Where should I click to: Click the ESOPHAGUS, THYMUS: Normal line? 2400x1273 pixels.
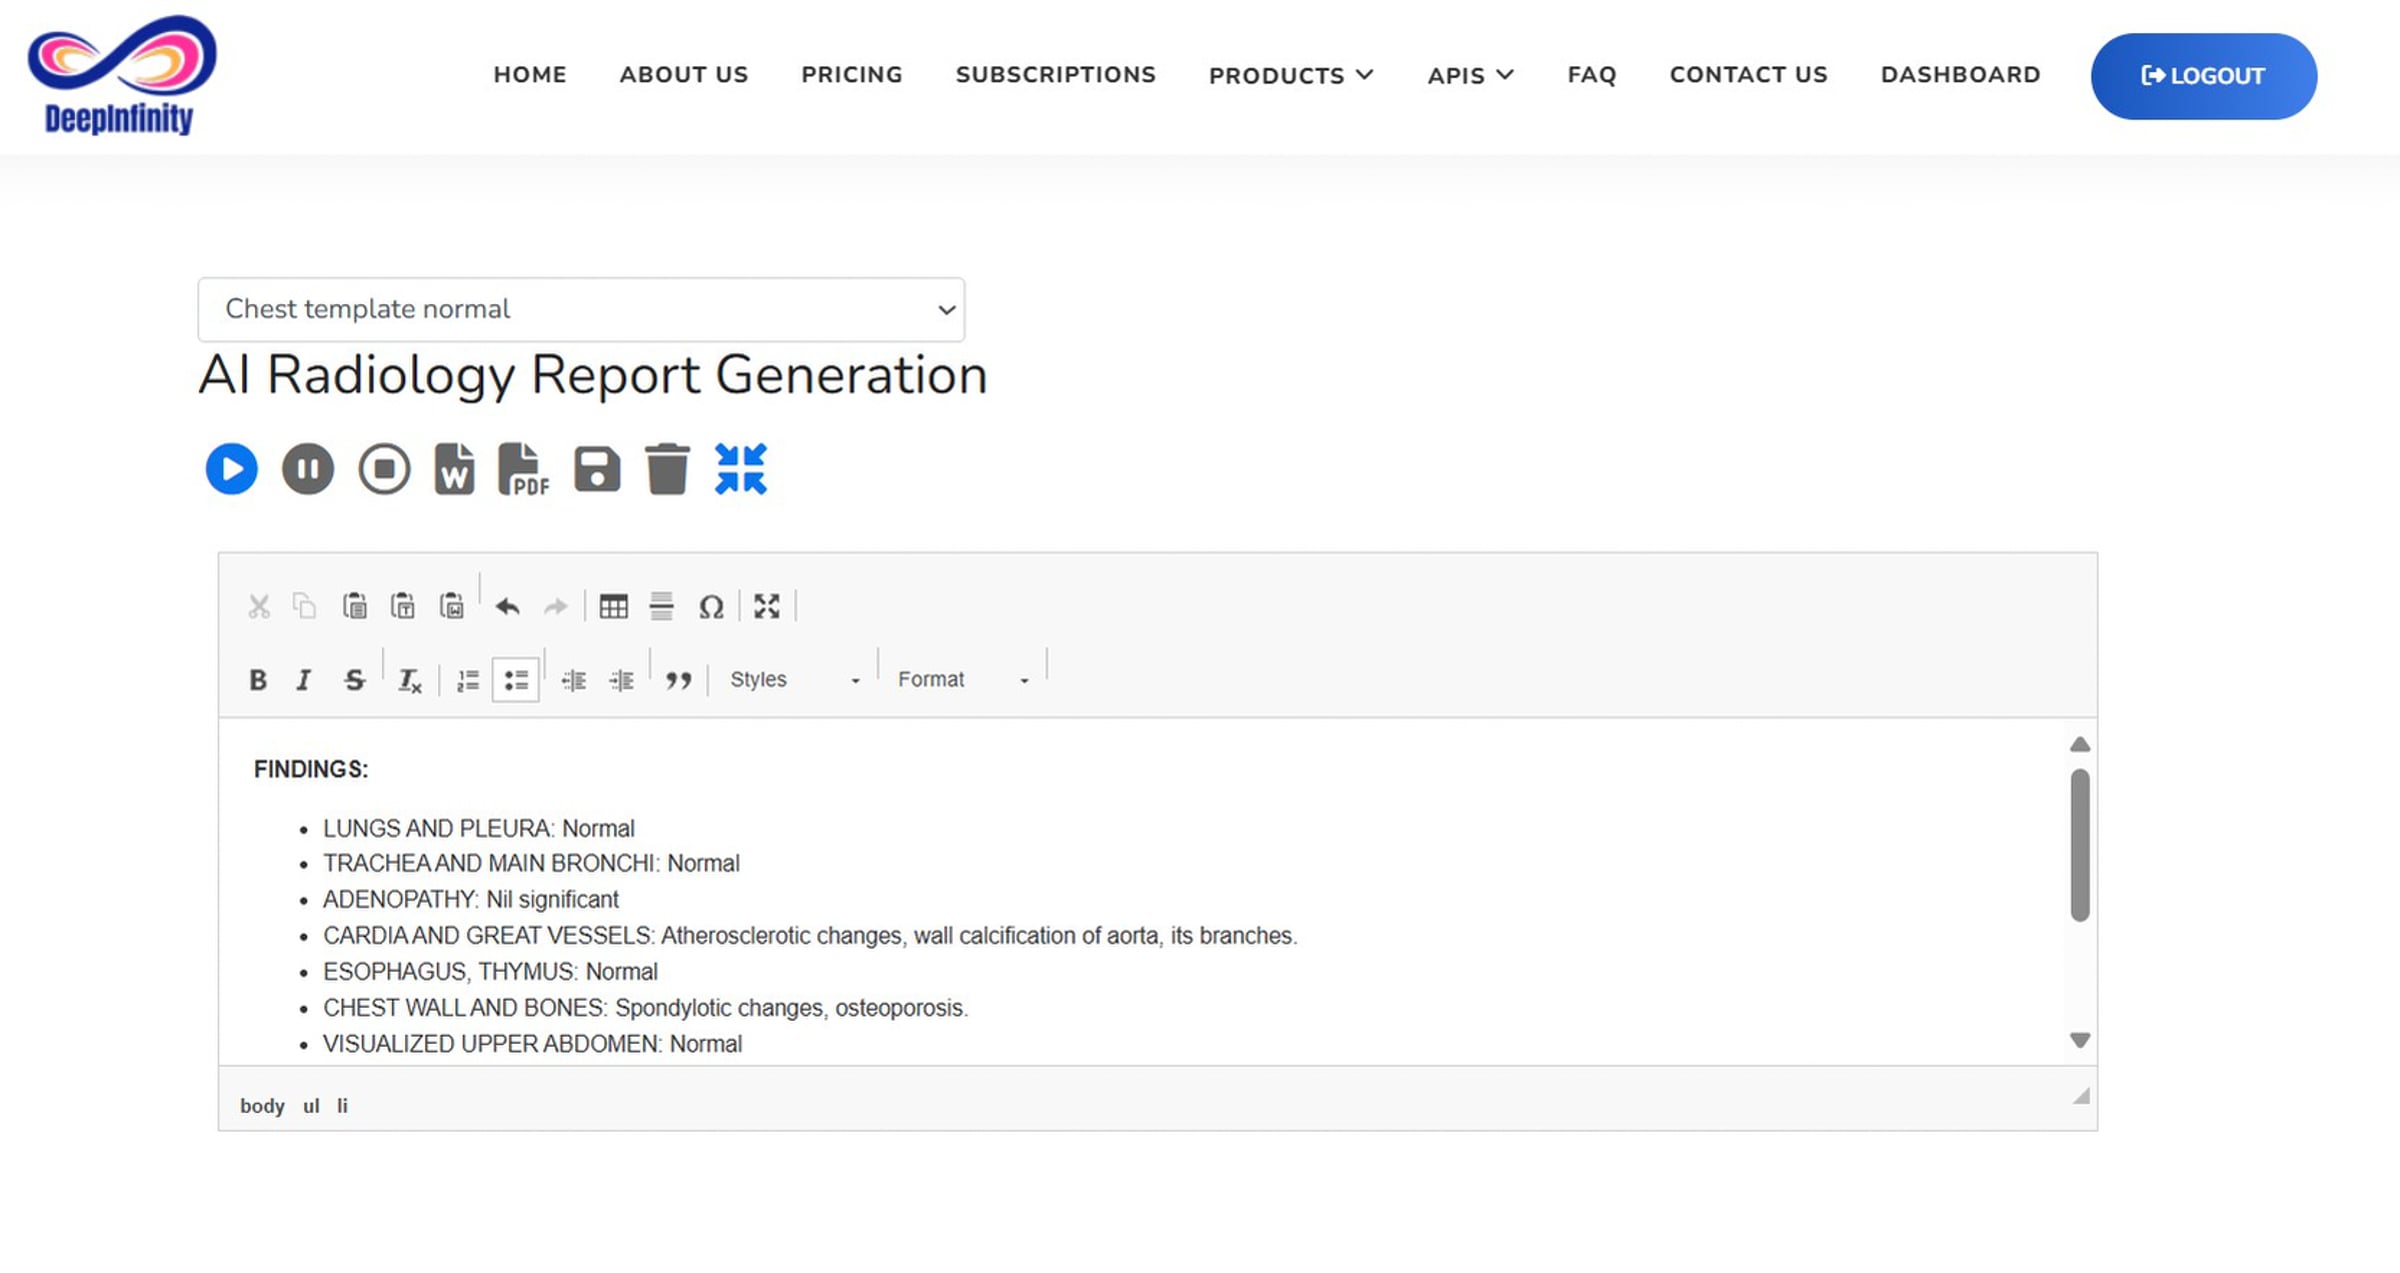[x=490, y=971]
